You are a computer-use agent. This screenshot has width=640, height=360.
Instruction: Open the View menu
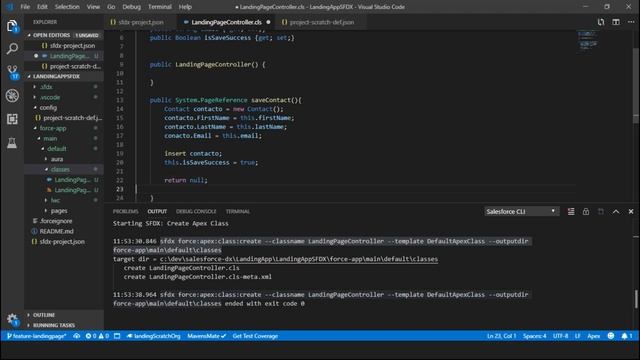[x=93, y=7]
